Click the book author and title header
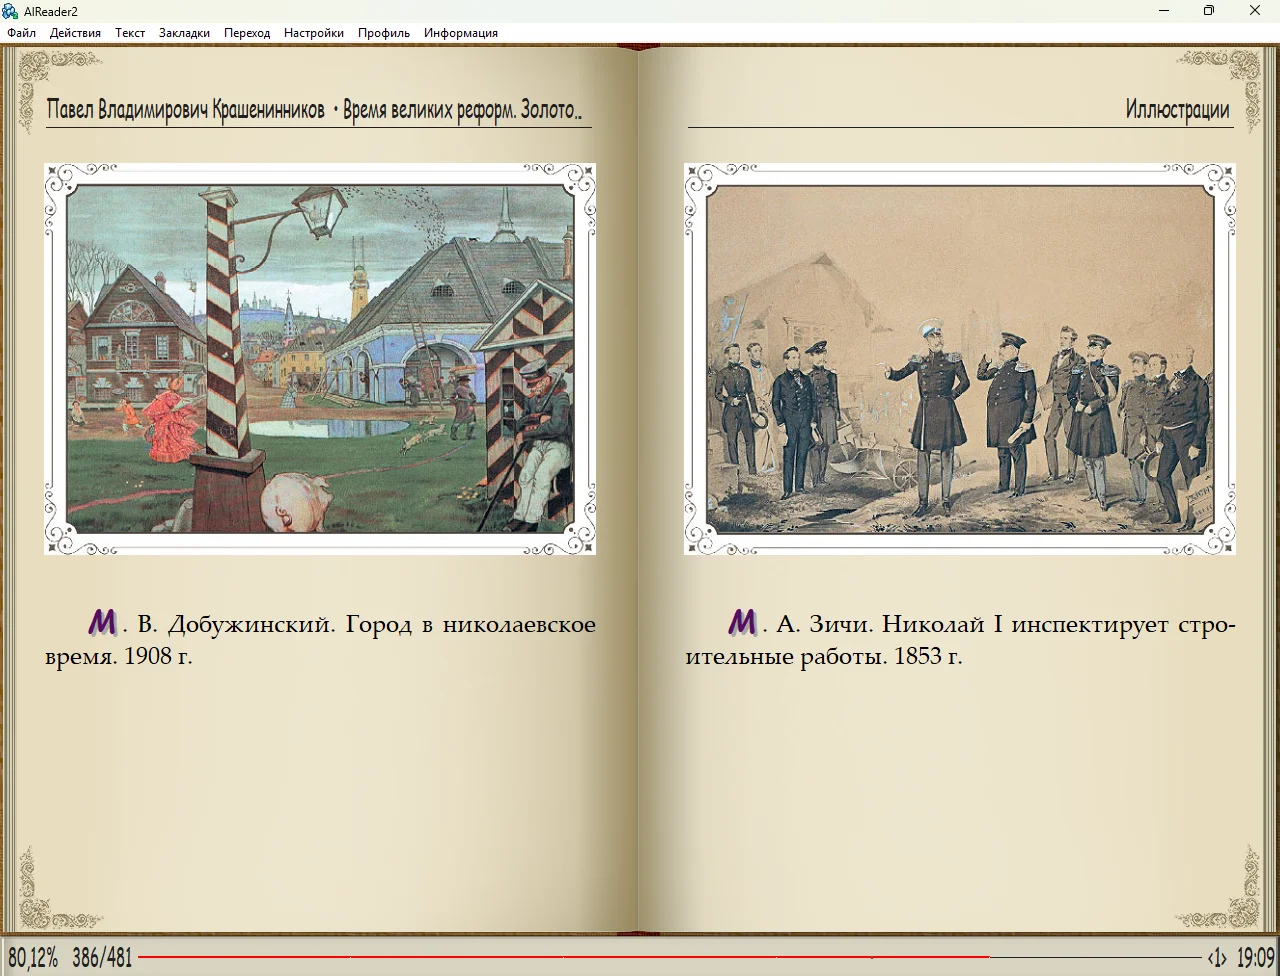 pos(315,109)
